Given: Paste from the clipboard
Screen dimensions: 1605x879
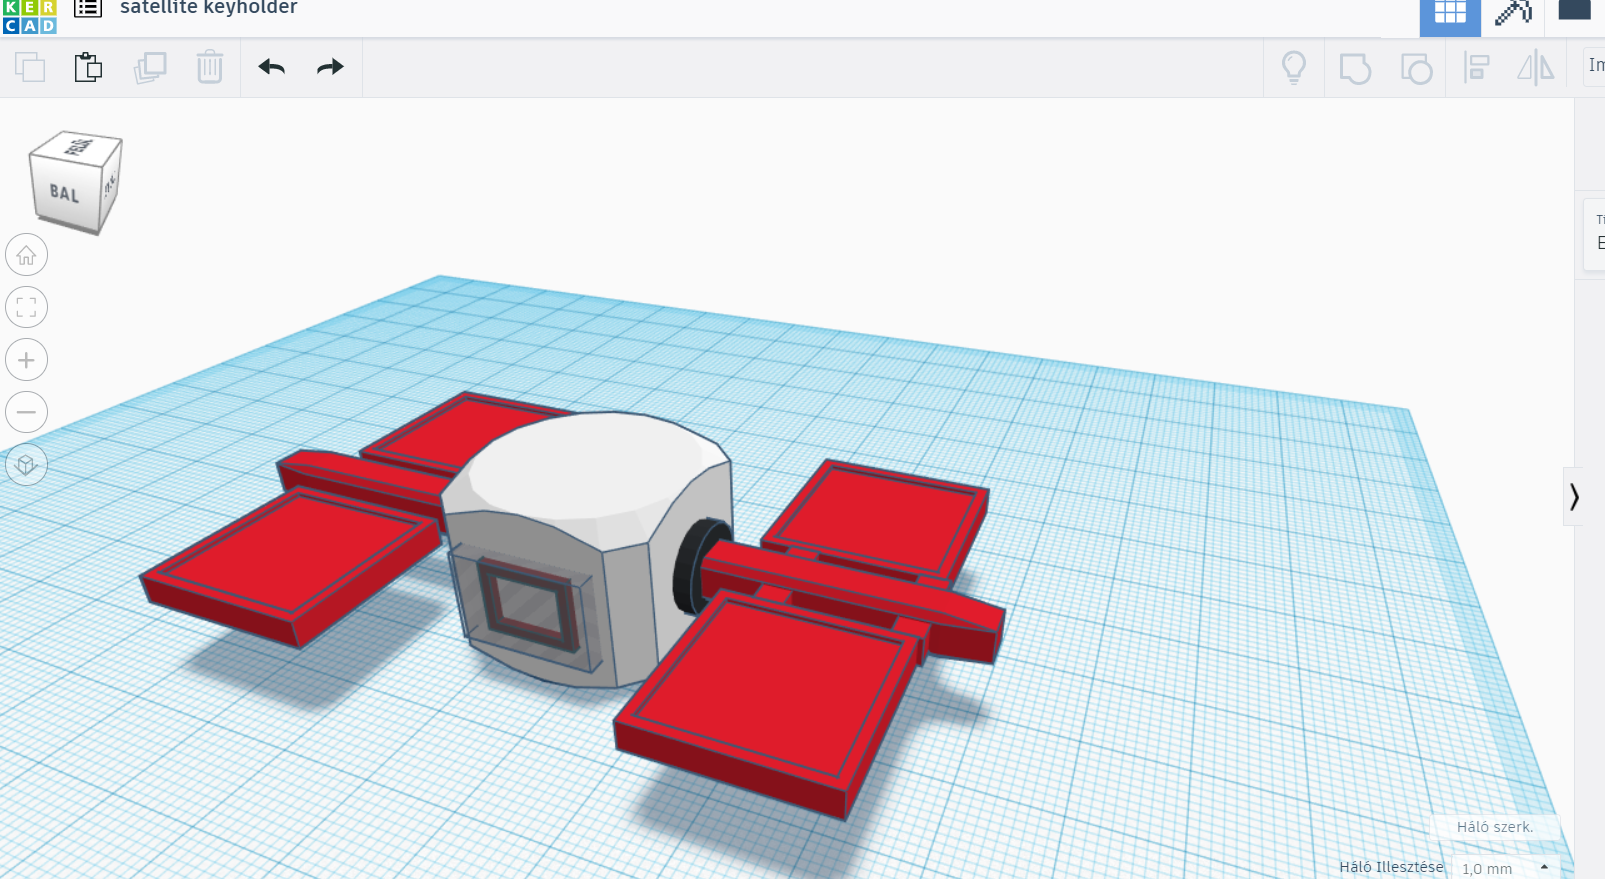Looking at the screenshot, I should pyautogui.click(x=88, y=67).
